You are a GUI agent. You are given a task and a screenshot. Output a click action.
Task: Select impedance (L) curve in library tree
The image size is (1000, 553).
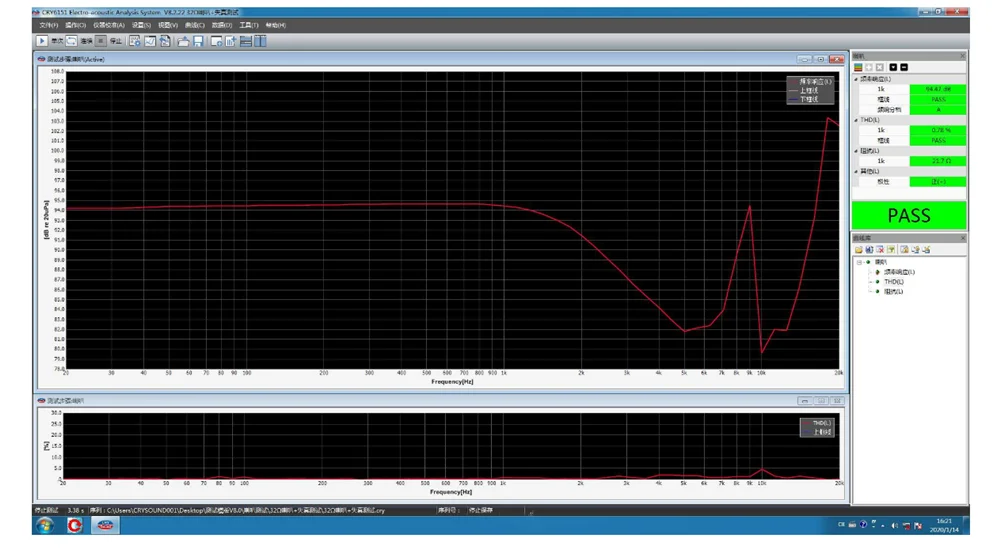point(893,291)
